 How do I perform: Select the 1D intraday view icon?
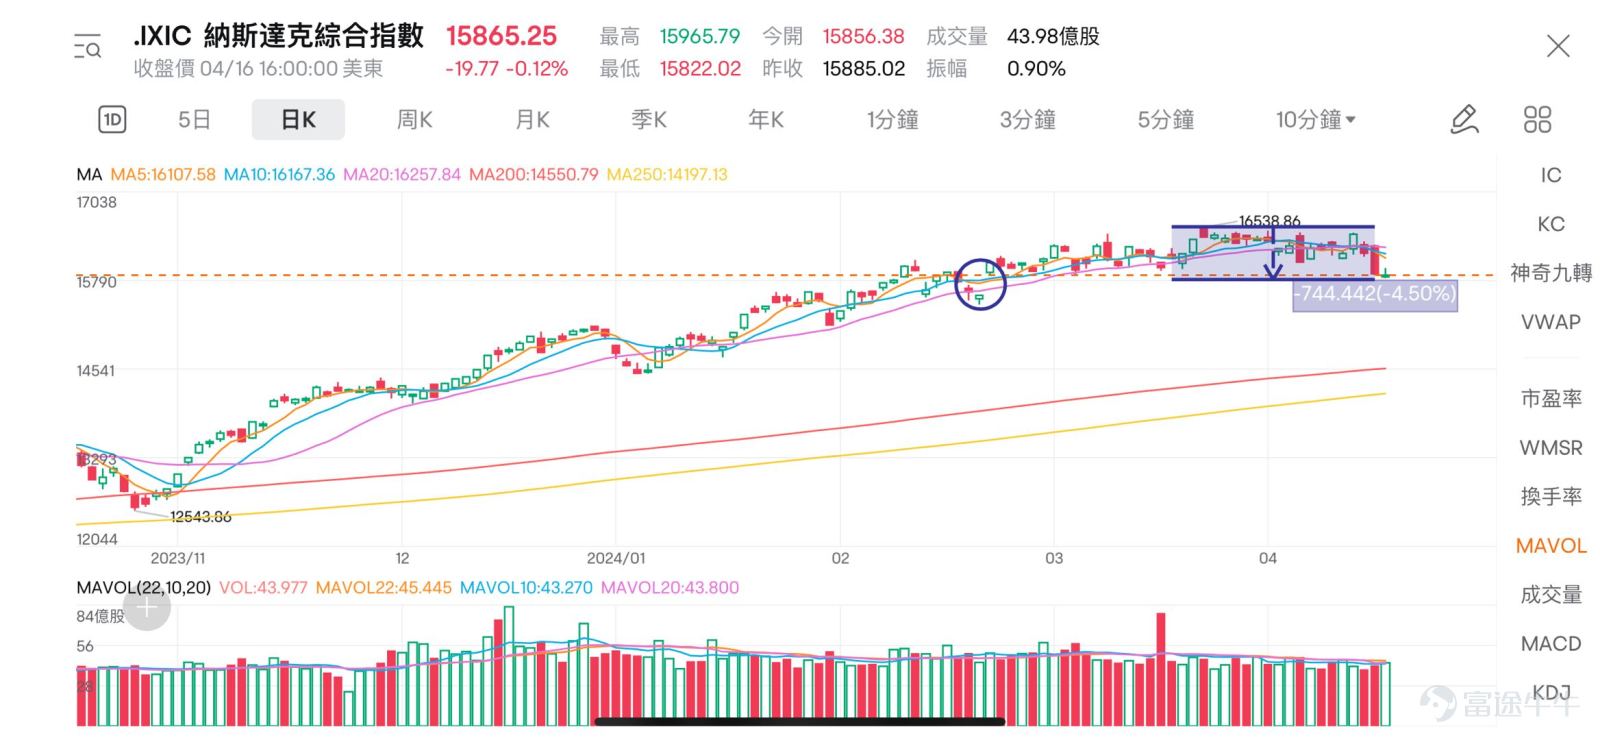(x=112, y=120)
